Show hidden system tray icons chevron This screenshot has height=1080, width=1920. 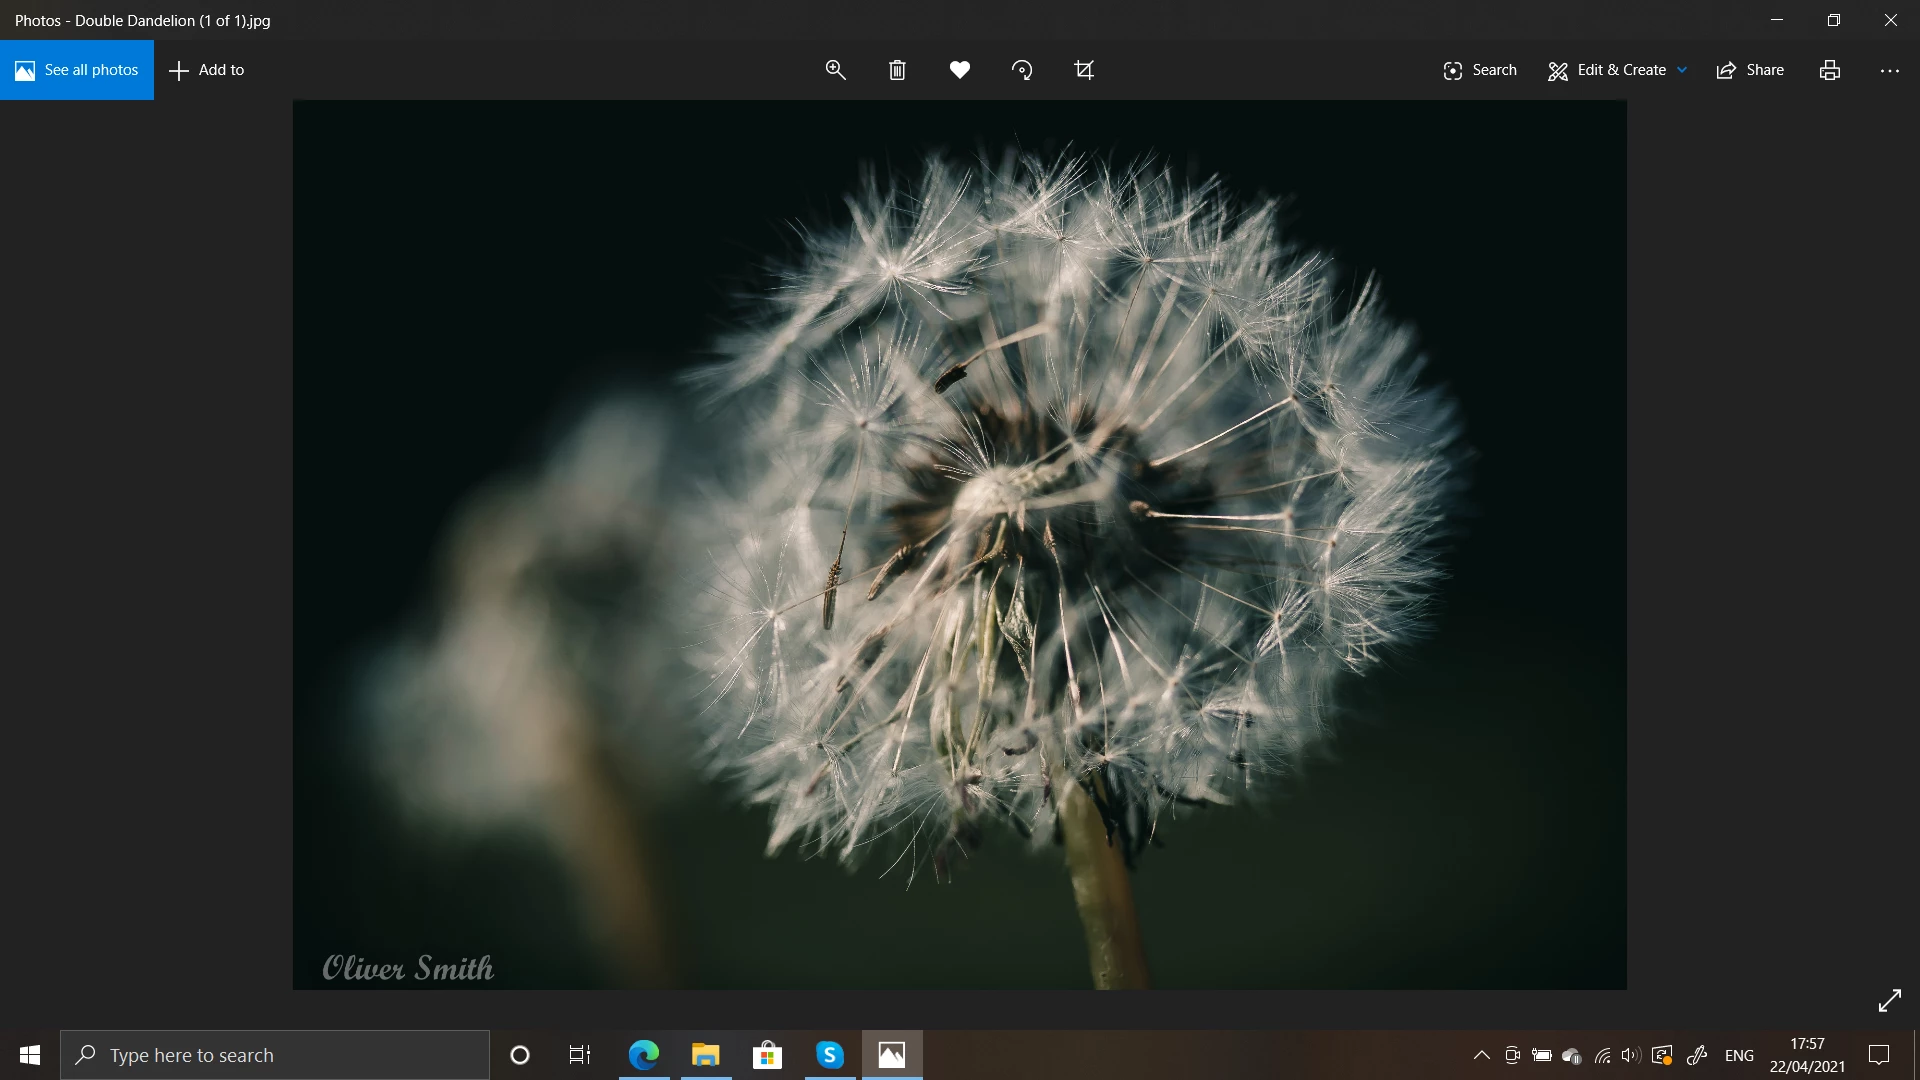tap(1481, 1055)
